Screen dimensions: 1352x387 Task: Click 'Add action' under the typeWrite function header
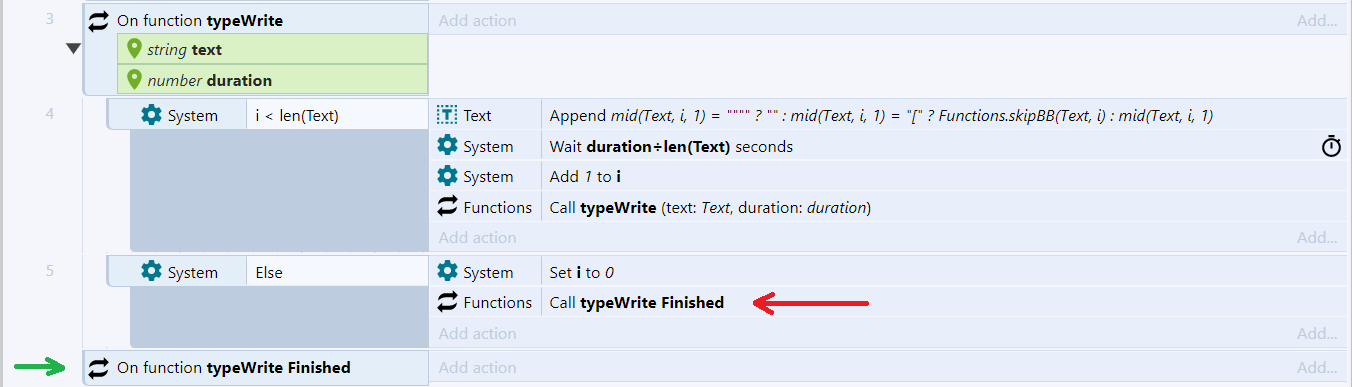(478, 20)
